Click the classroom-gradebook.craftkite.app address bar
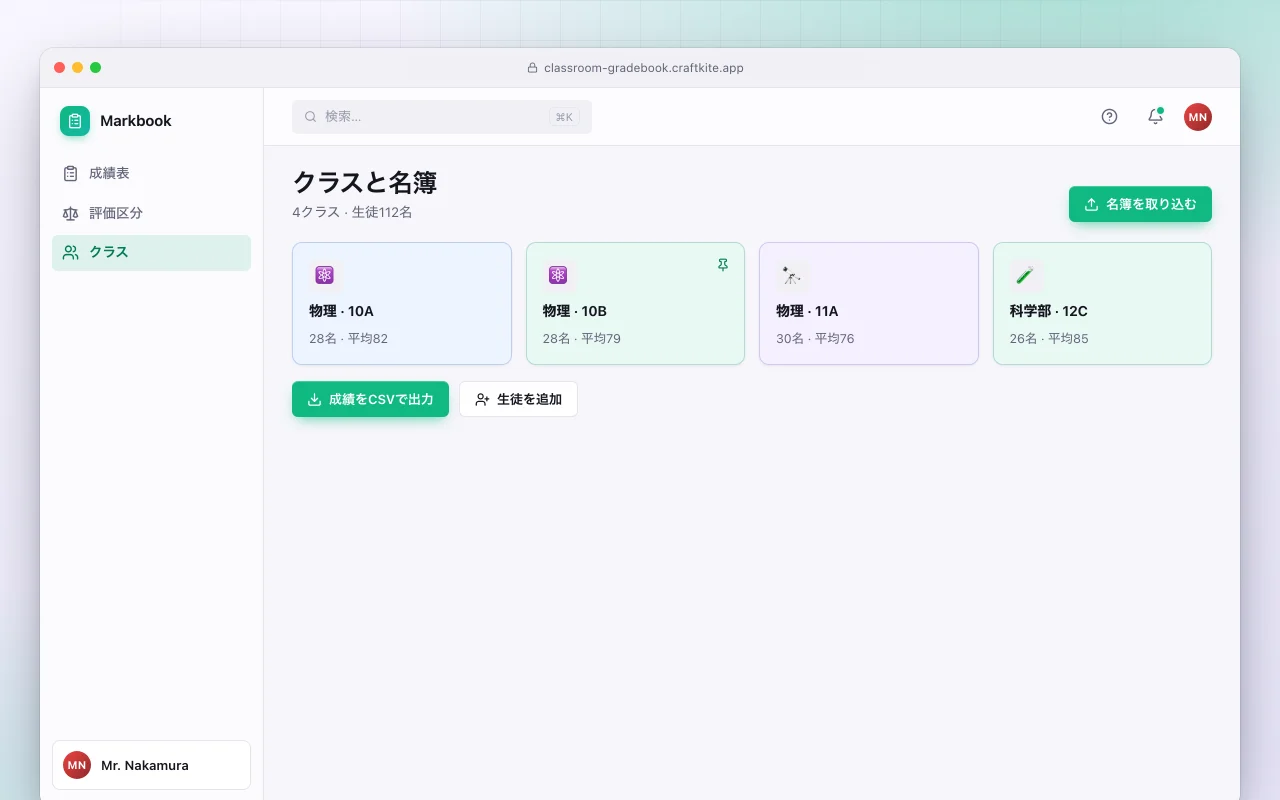Image resolution: width=1280 pixels, height=800 pixels. (x=636, y=68)
